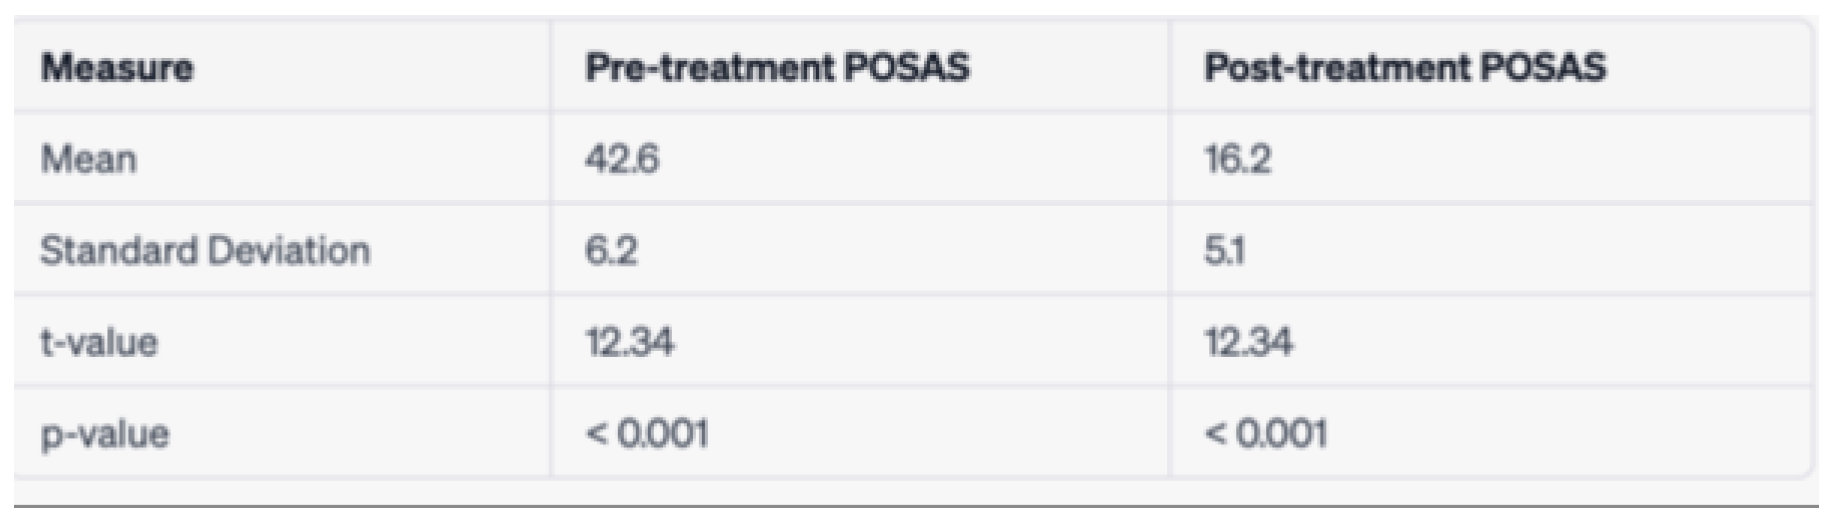Click the 12.34 t-value under Post-treatment POSAS
The width and height of the screenshot is (1834, 528).
pyautogui.click(x=1247, y=343)
